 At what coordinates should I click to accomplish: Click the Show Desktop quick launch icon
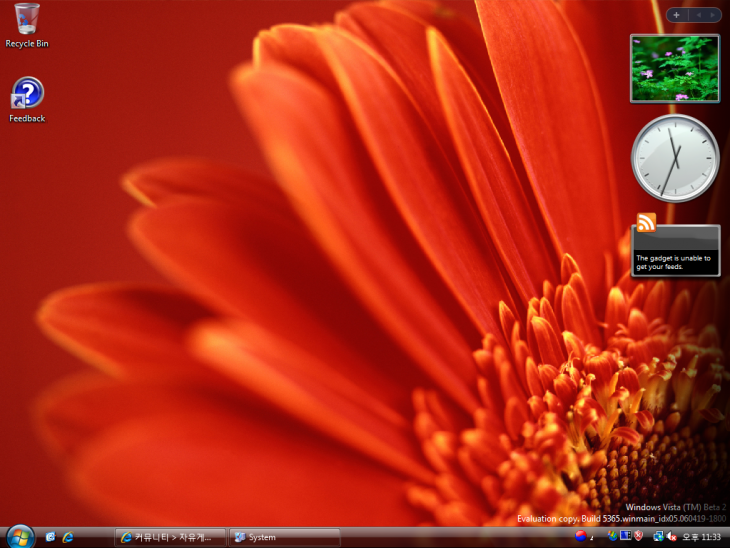pos(50,537)
